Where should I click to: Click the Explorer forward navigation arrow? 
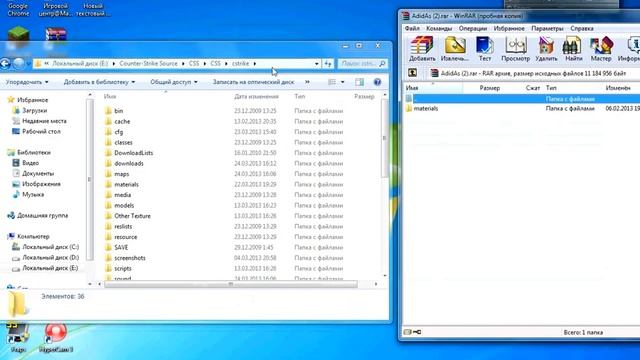click(x=19, y=64)
